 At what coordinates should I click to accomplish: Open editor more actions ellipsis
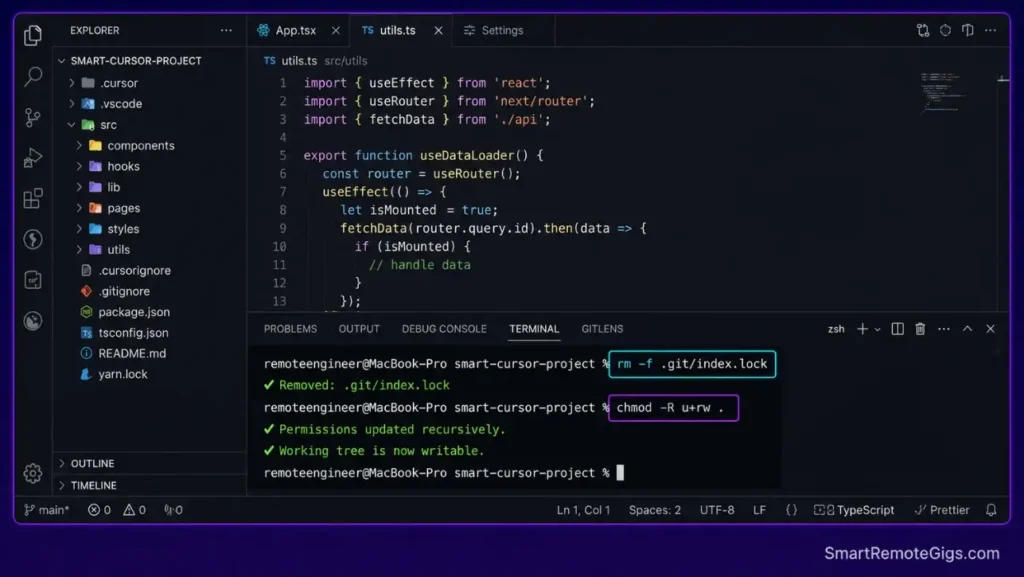coord(991,30)
